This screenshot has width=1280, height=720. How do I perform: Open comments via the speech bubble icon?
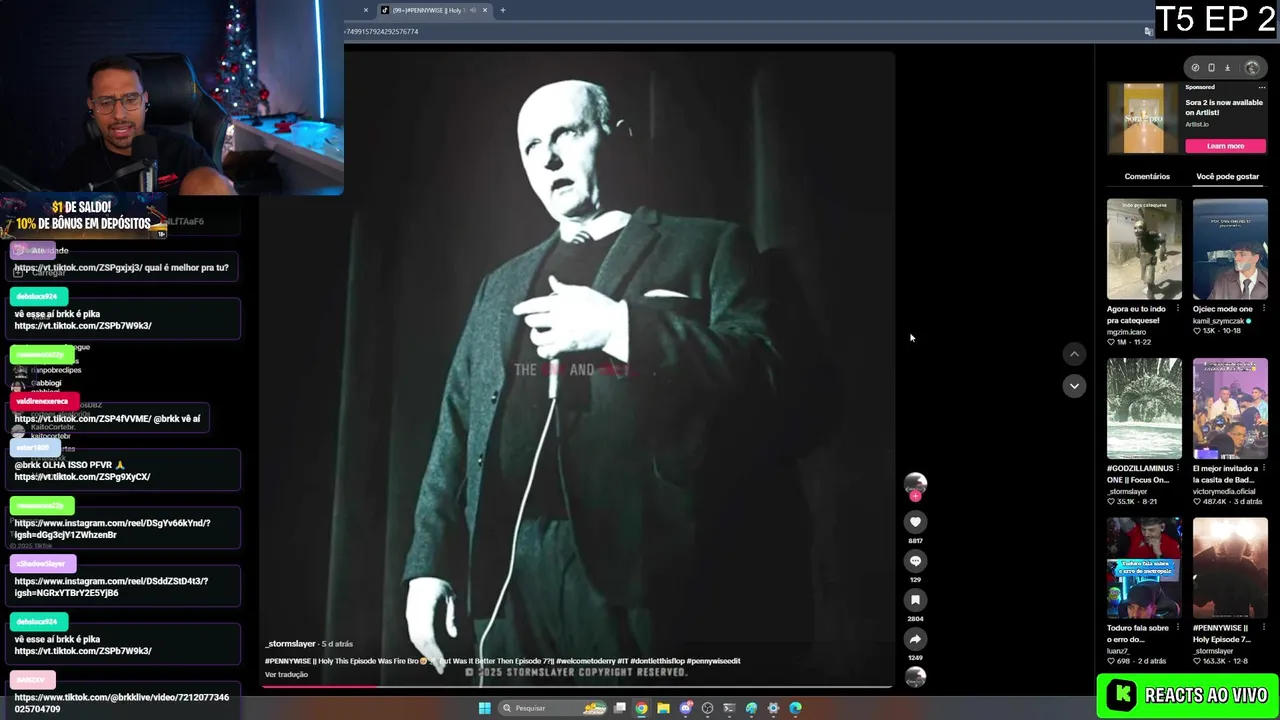[915, 561]
